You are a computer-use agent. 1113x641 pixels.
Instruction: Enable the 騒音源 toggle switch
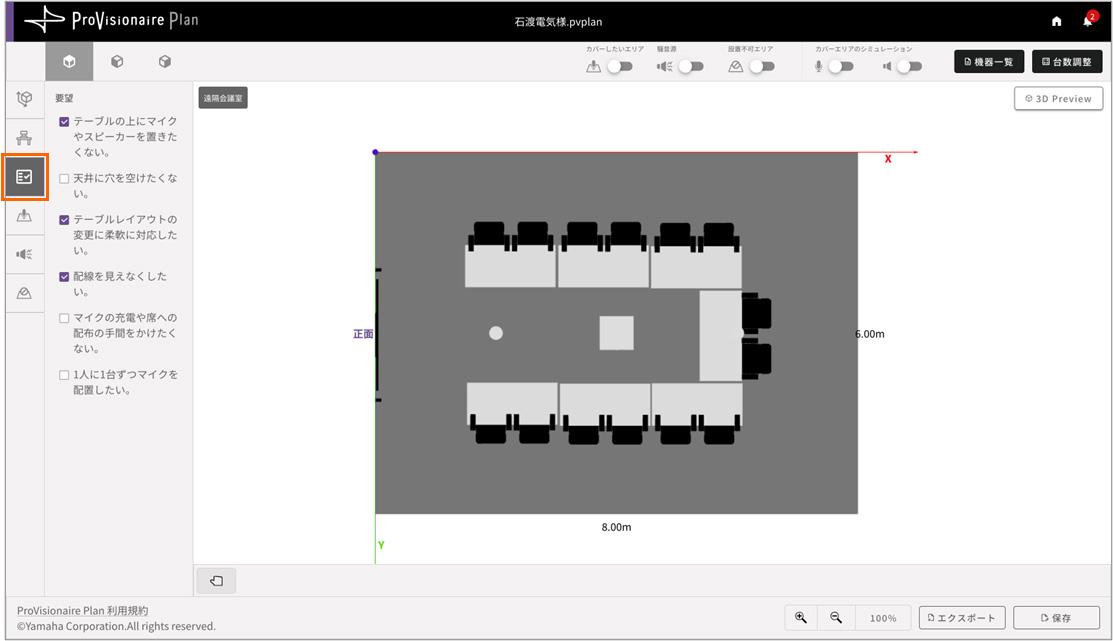(690, 67)
